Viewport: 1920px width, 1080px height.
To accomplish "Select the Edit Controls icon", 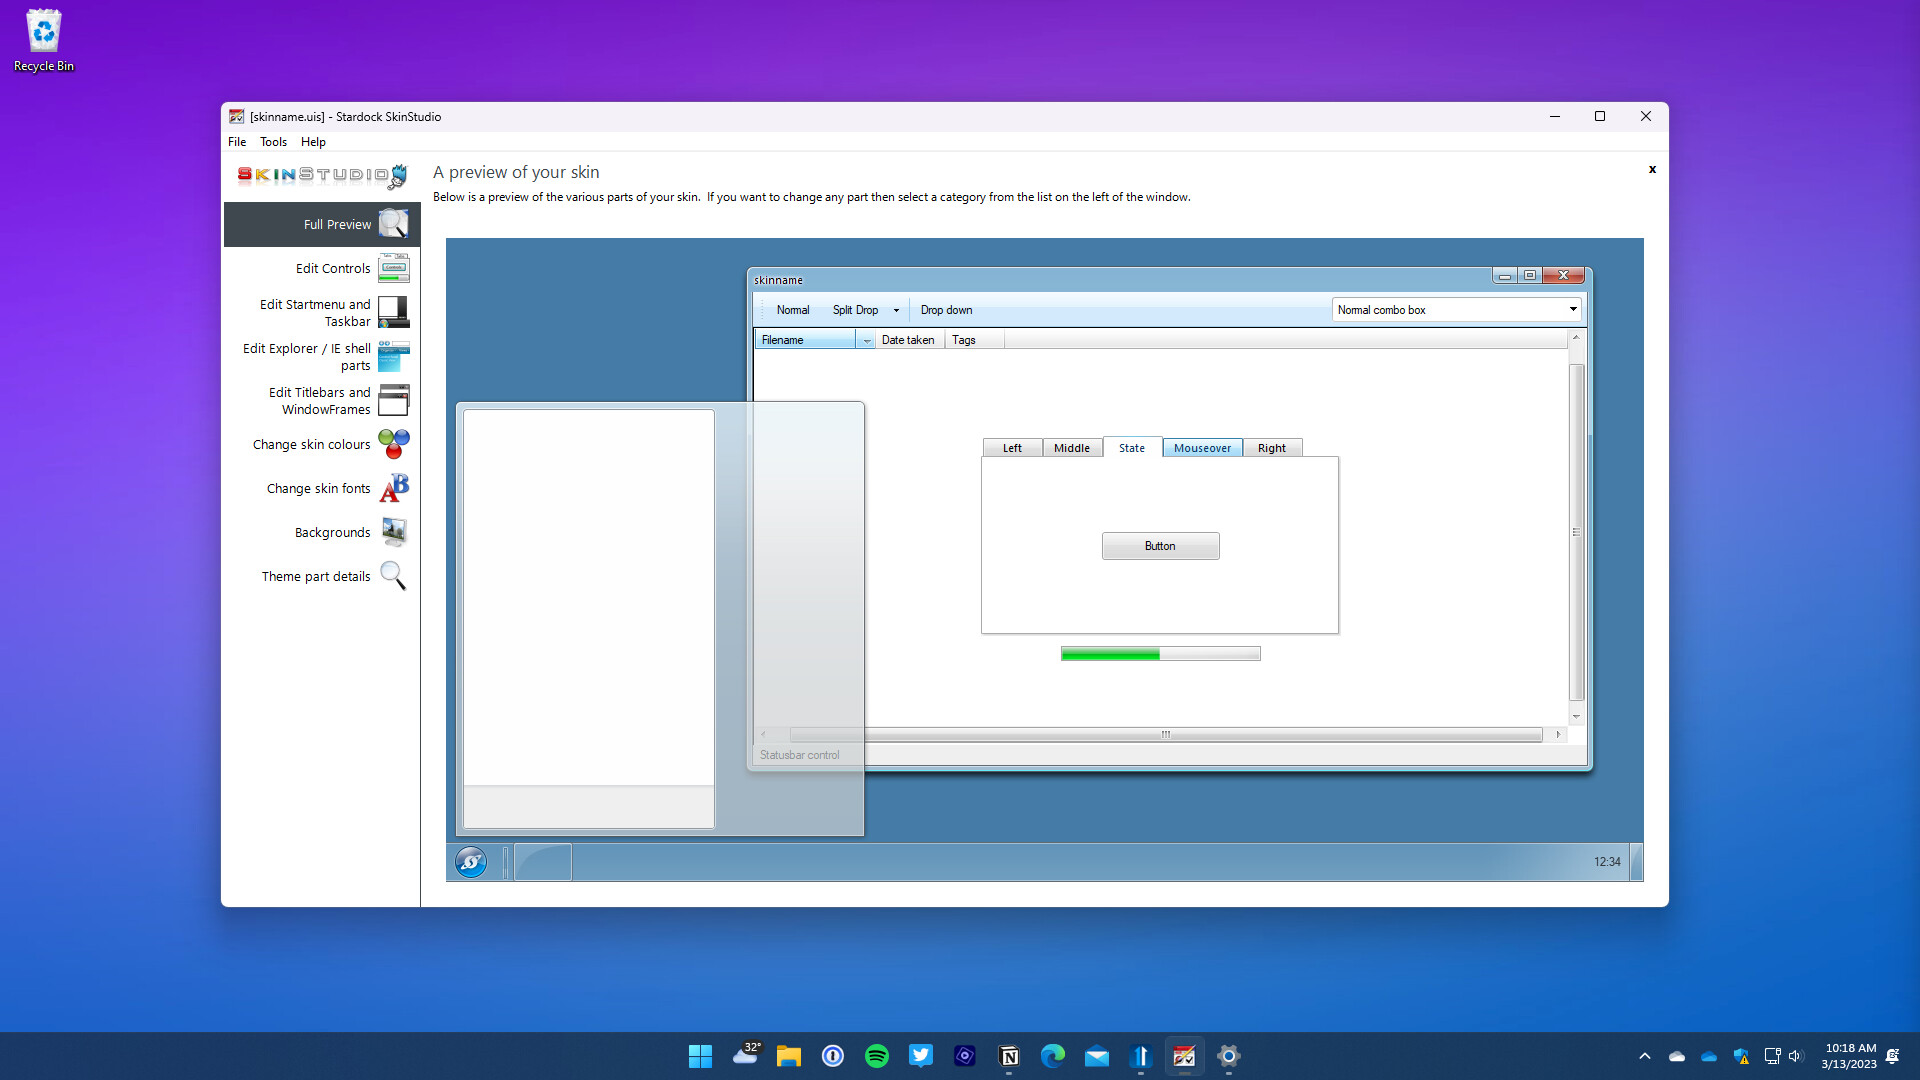I will click(394, 267).
